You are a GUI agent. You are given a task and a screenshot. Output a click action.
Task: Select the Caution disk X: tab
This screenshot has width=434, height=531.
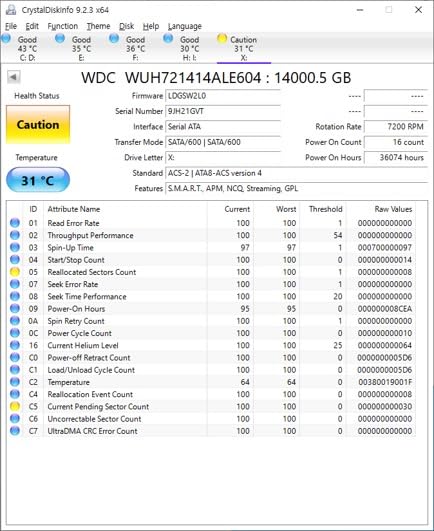pyautogui.click(x=244, y=48)
